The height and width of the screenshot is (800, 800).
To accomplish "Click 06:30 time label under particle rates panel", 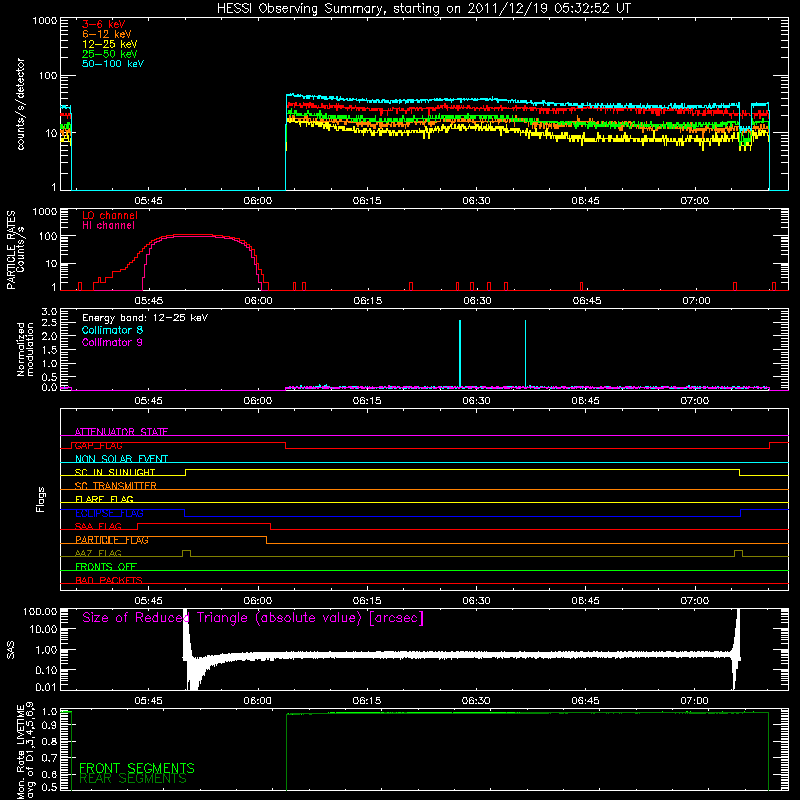I will point(477,301).
